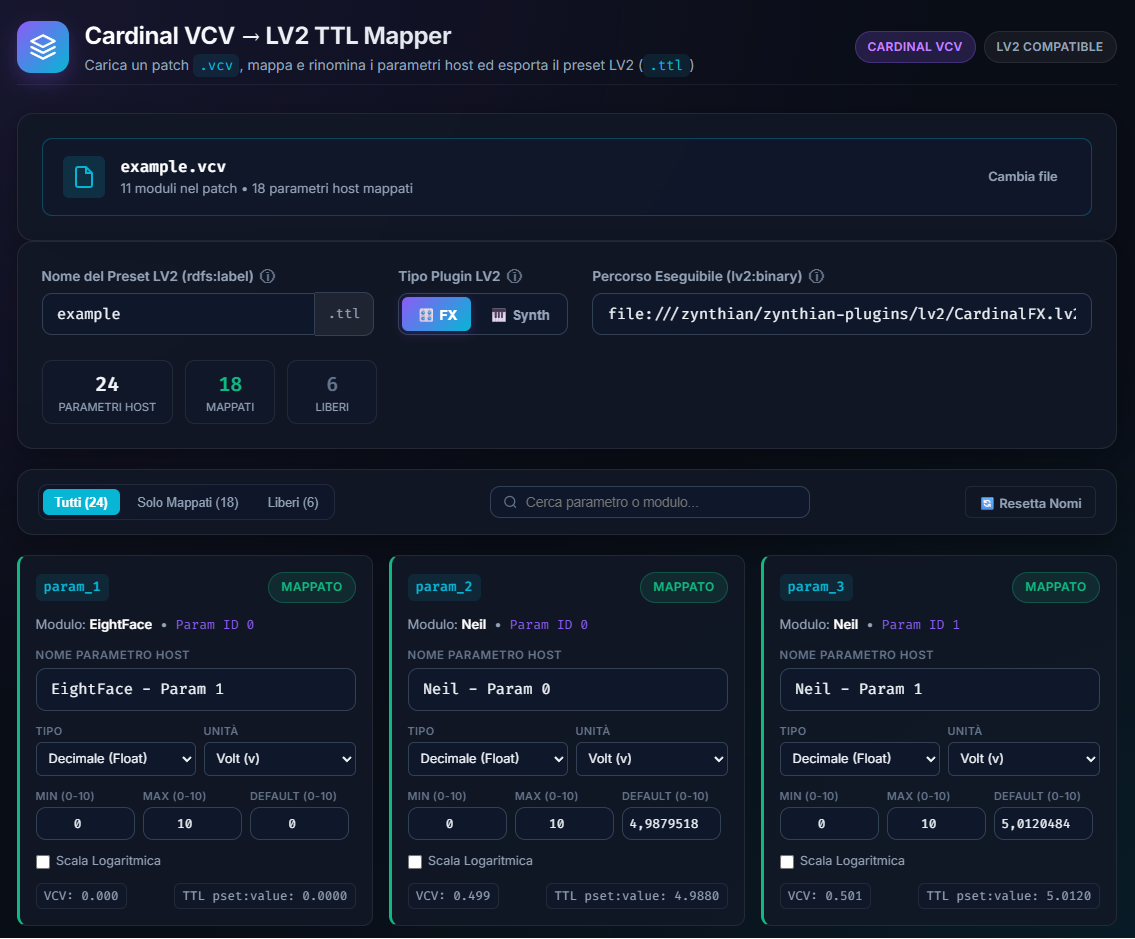This screenshot has width=1135, height=939.
Task: Click the example.vcv file name
Action: click(x=173, y=167)
